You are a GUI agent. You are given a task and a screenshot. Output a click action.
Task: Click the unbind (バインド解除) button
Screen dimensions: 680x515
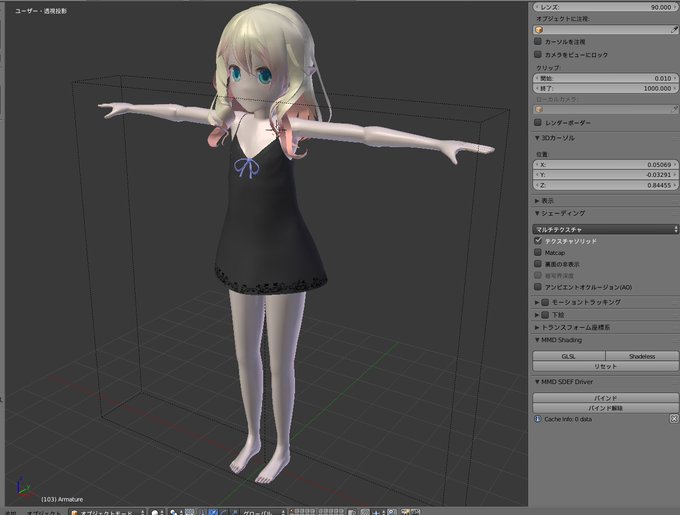(605, 408)
